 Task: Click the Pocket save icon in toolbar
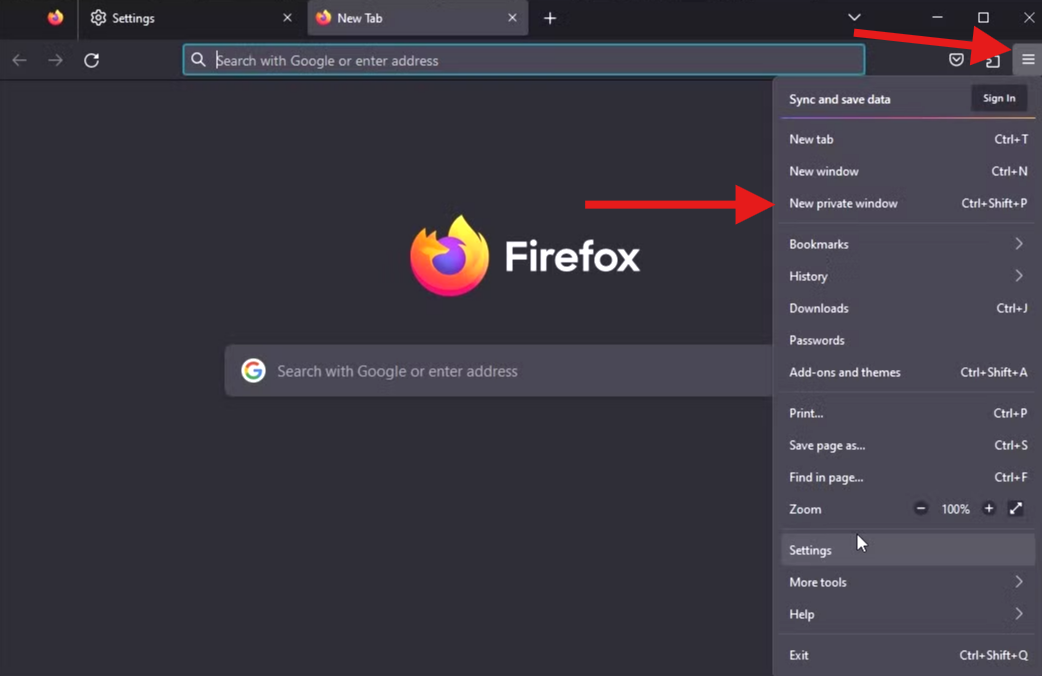coord(956,60)
